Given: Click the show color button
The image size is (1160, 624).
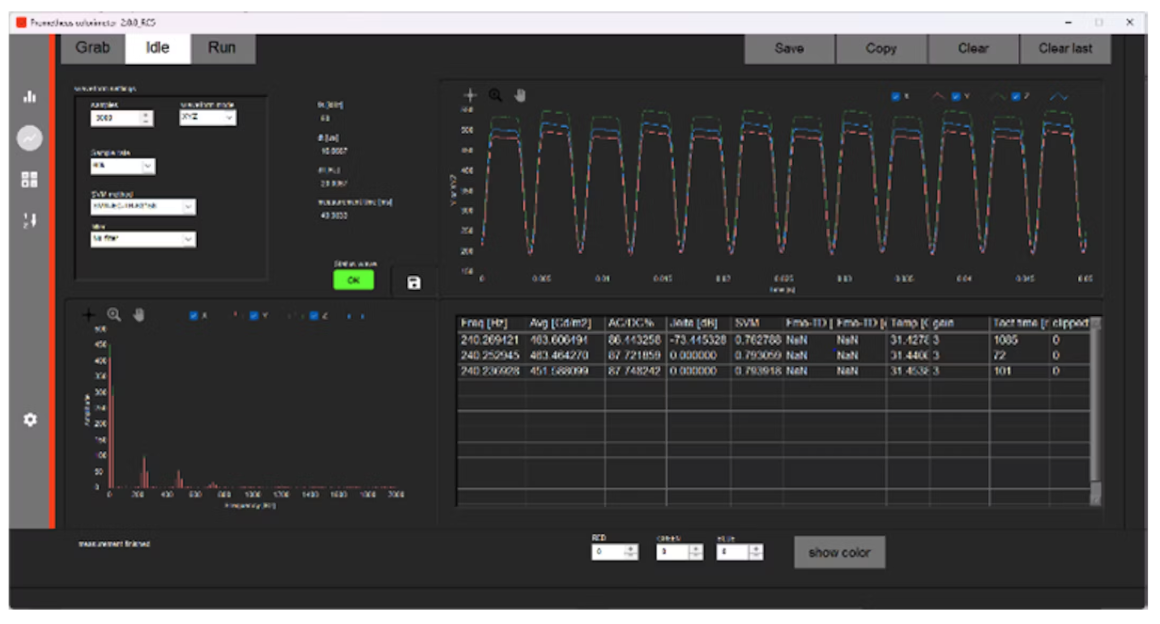Looking at the screenshot, I should coord(839,553).
